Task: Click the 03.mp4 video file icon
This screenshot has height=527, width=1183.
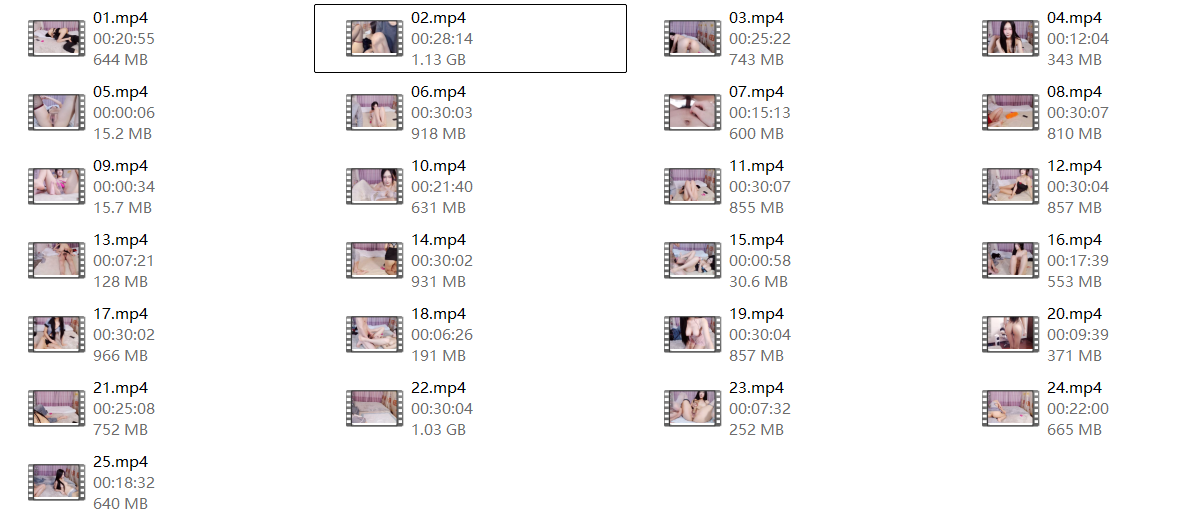Action: coord(693,38)
